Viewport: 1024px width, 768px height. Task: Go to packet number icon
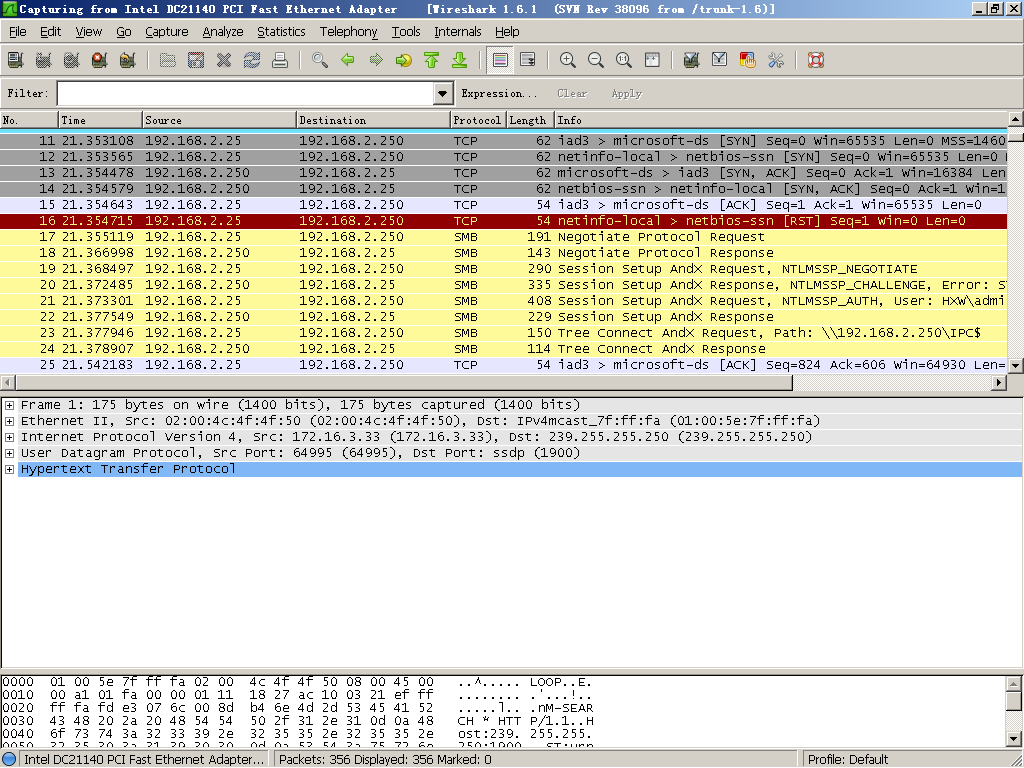pyautogui.click(x=404, y=60)
